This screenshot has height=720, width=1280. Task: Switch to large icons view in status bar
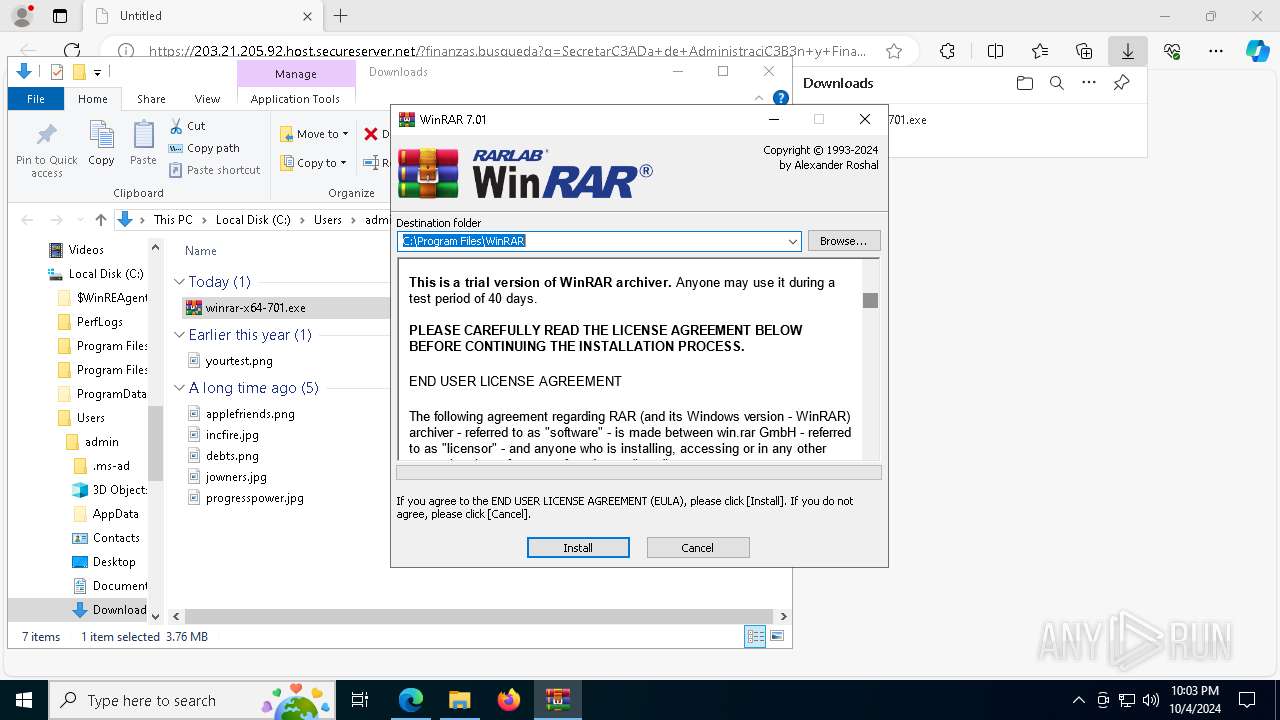(x=777, y=636)
